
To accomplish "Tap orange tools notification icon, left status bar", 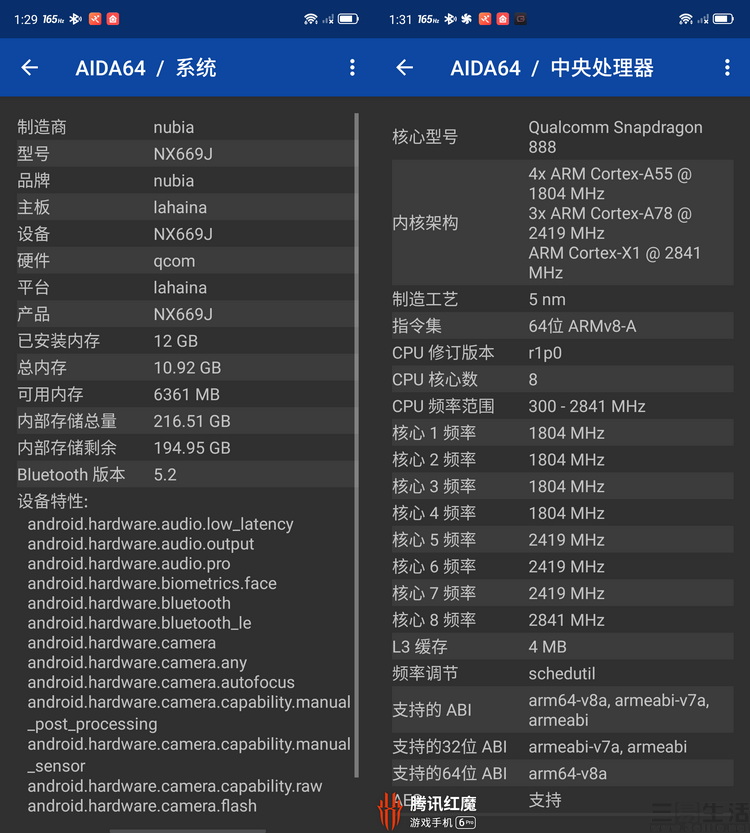I will [95, 19].
